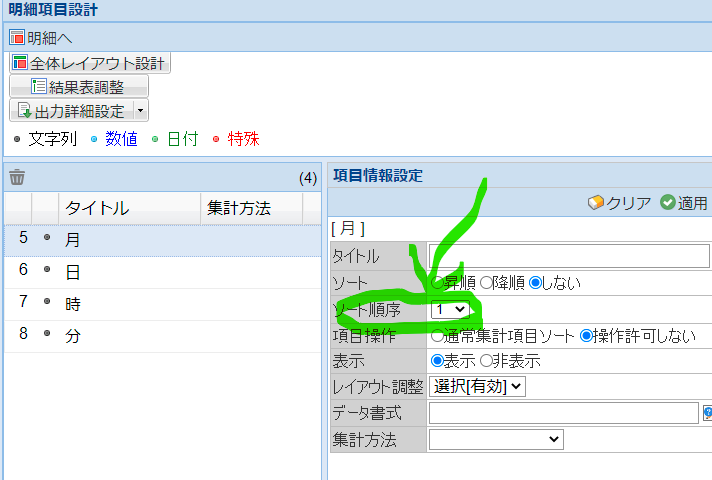Click the 日付 legend label
Viewport: 712px width, 480px height.
[x=183, y=139]
